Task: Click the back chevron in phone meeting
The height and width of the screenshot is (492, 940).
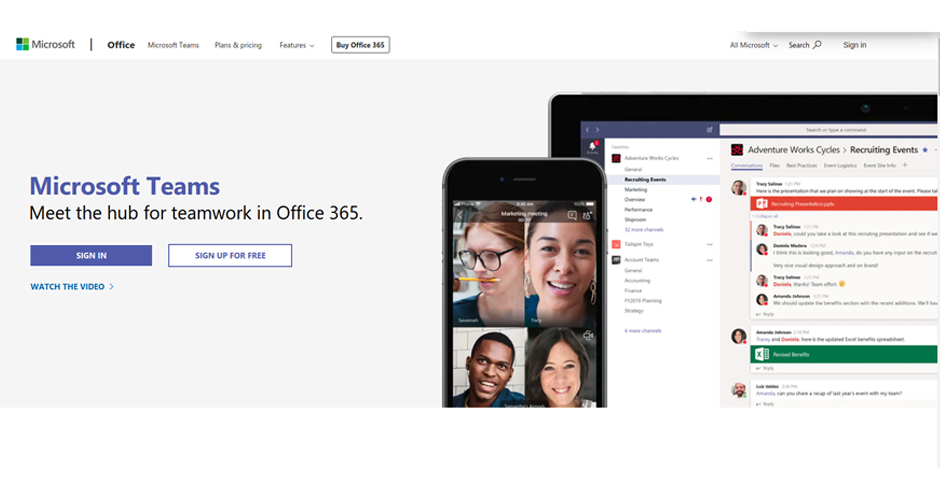Action: click(460, 215)
